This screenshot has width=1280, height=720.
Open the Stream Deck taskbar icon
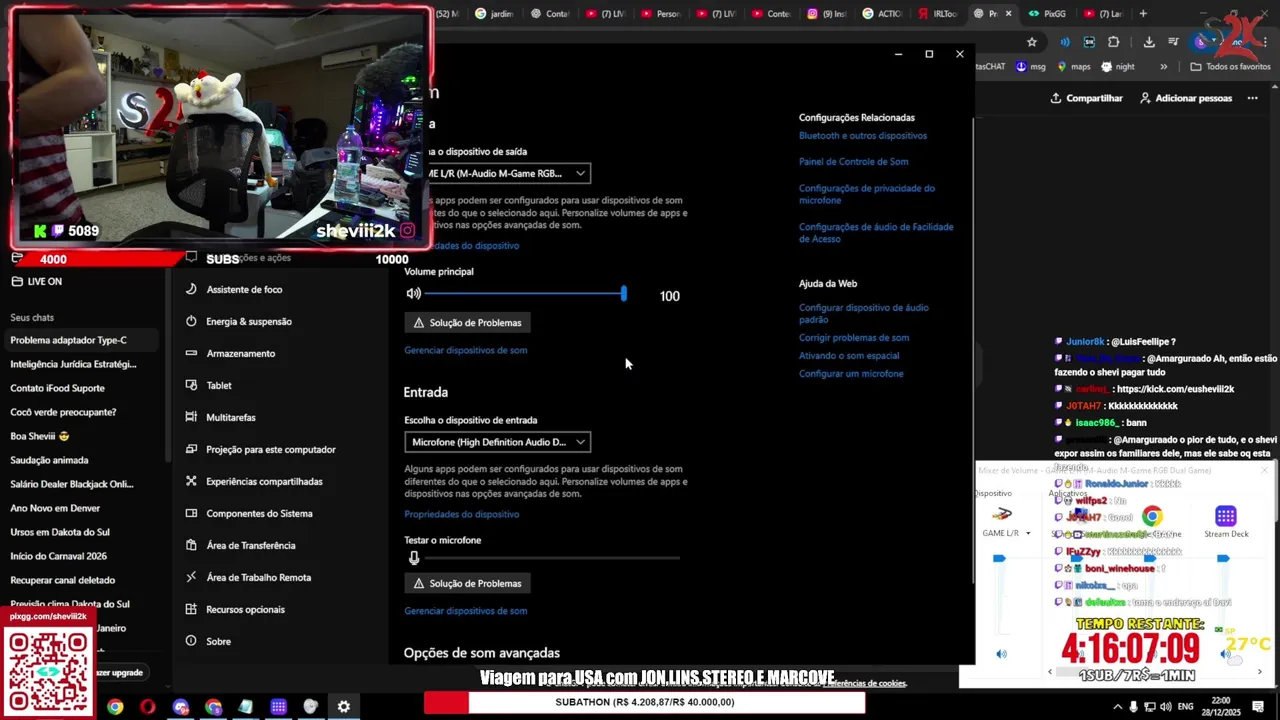tap(279, 707)
